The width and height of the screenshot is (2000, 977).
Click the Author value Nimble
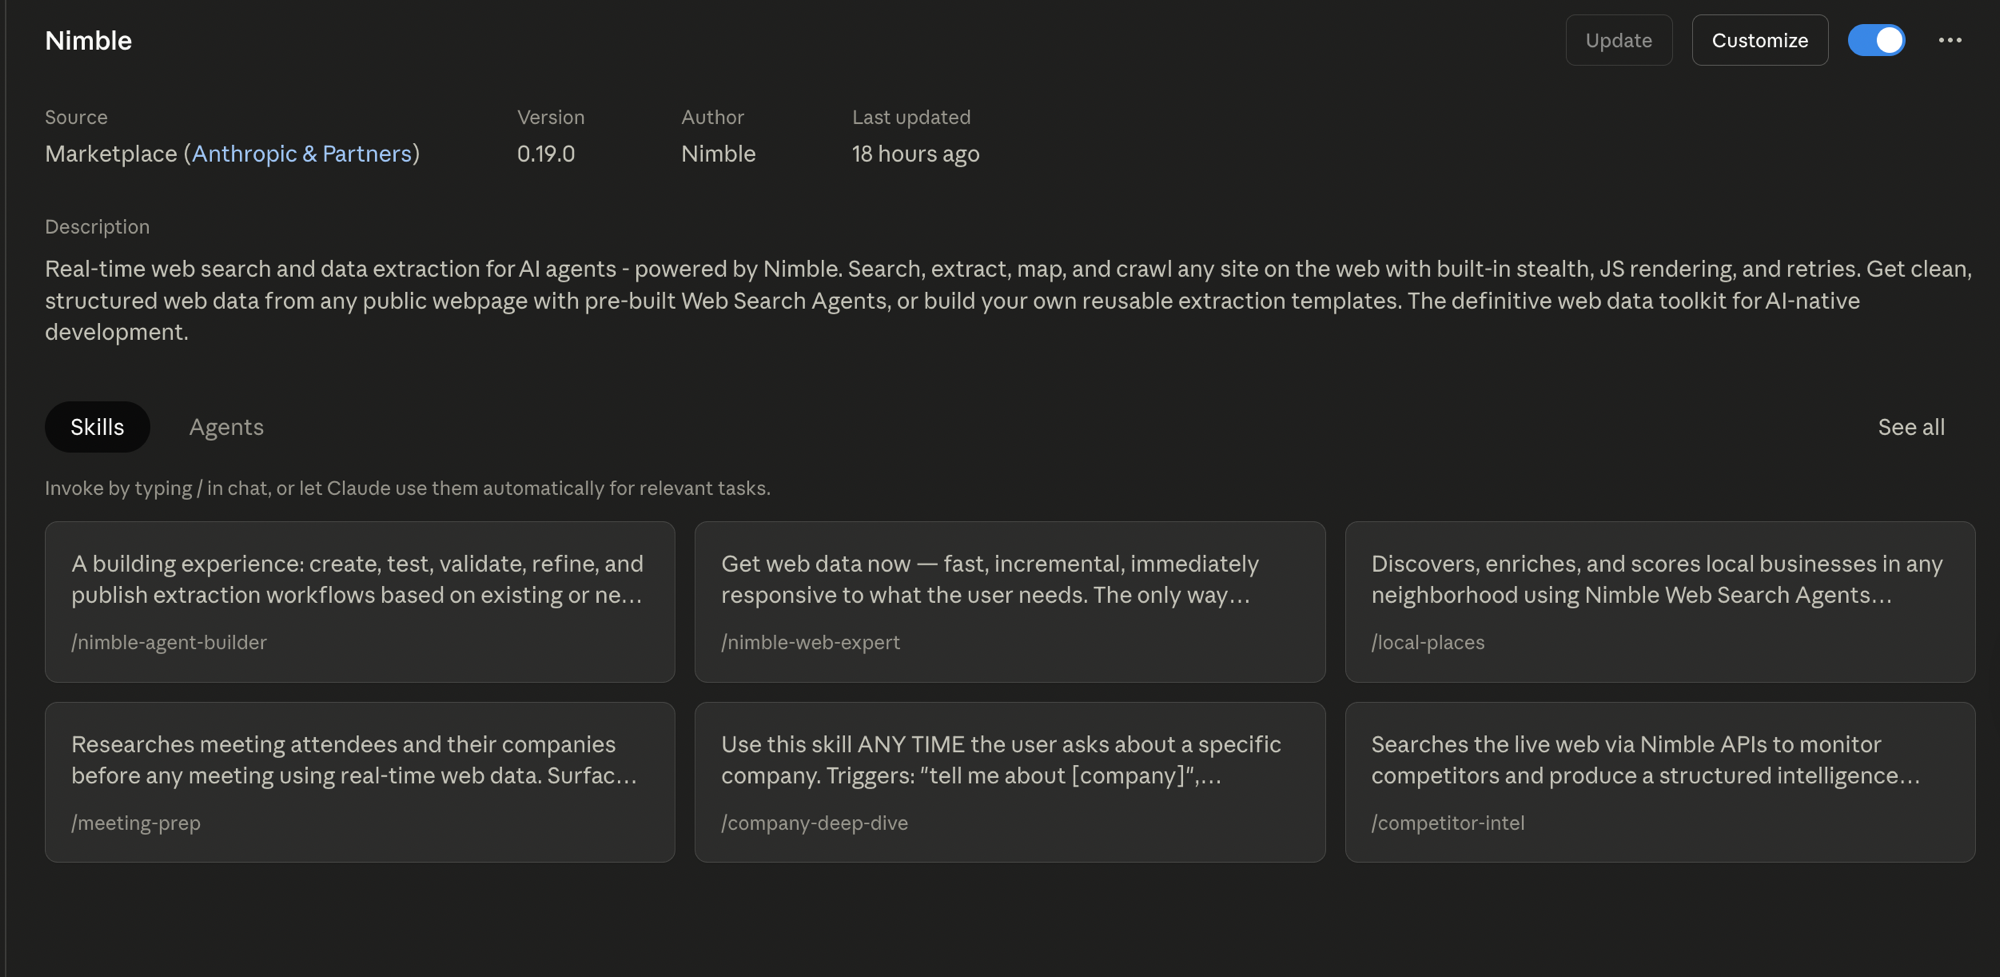pos(718,153)
